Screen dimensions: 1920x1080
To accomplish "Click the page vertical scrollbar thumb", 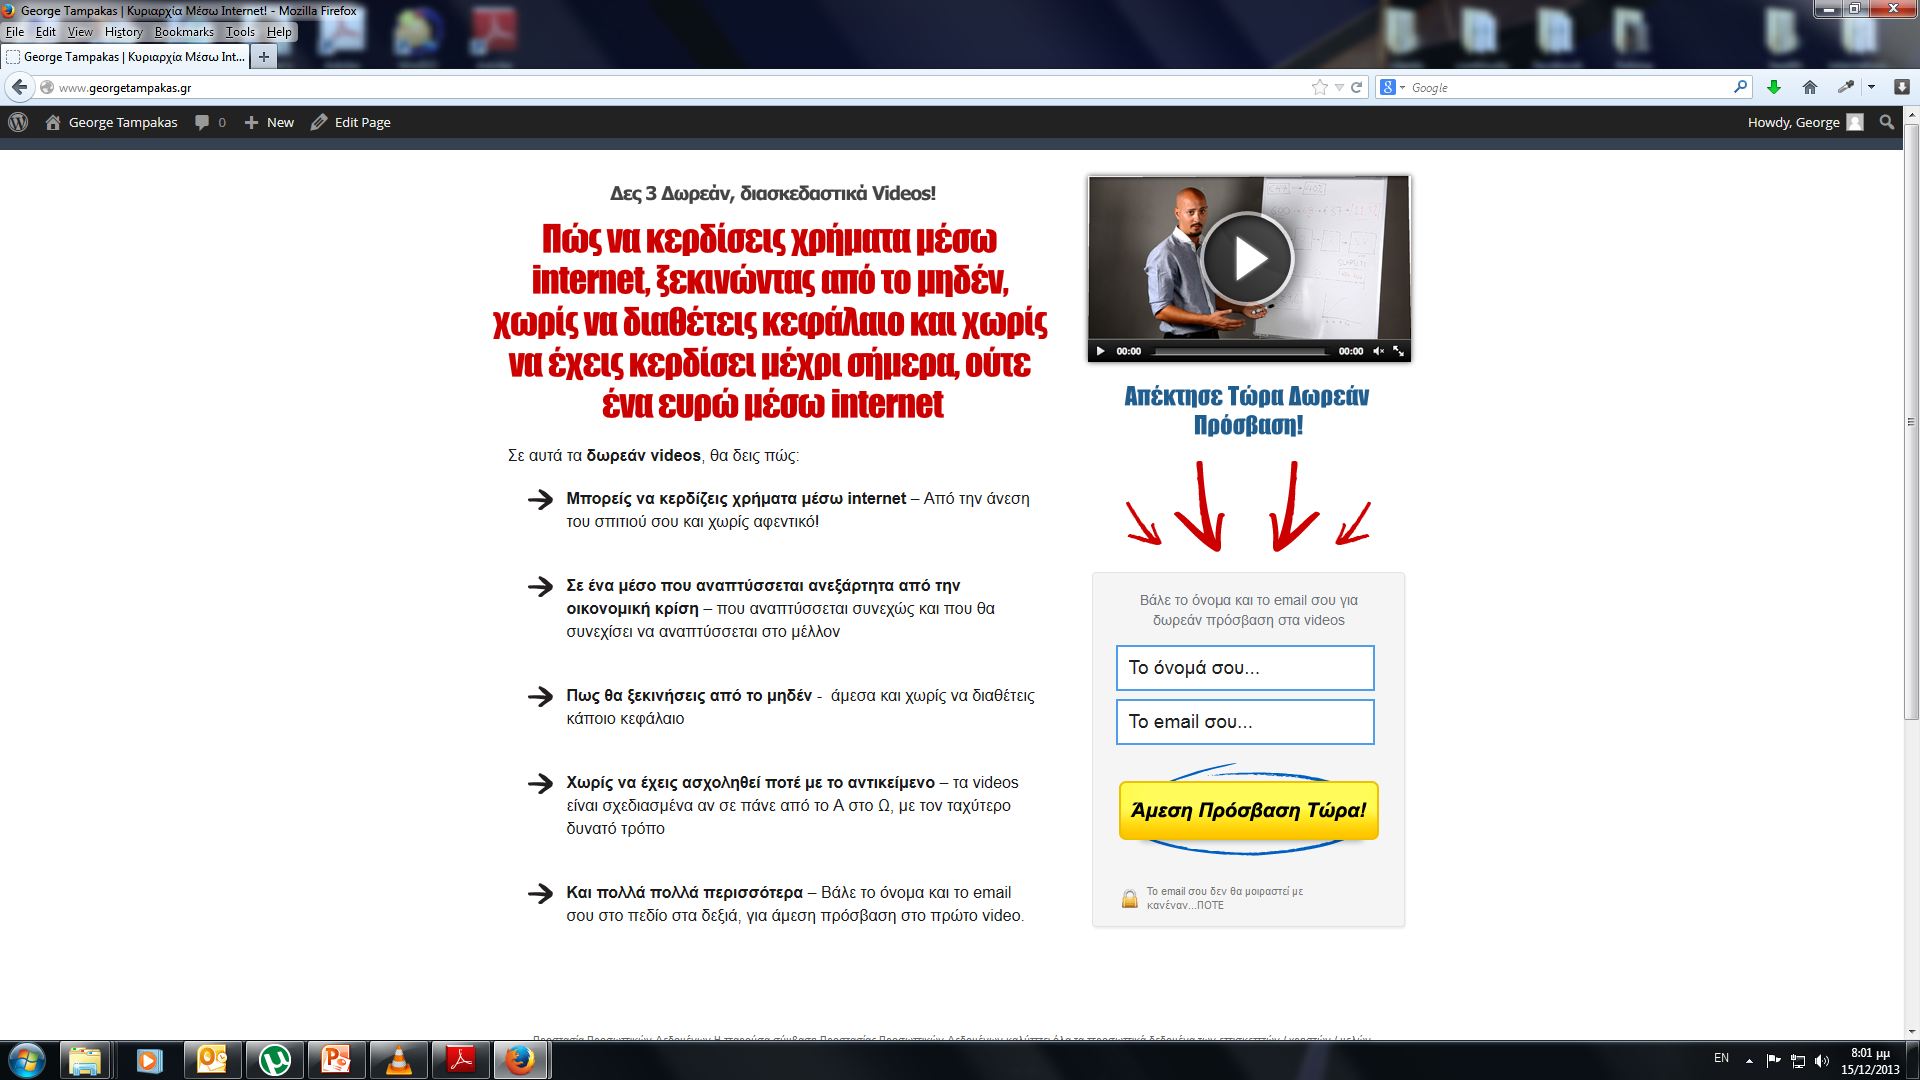I will [x=1911, y=420].
